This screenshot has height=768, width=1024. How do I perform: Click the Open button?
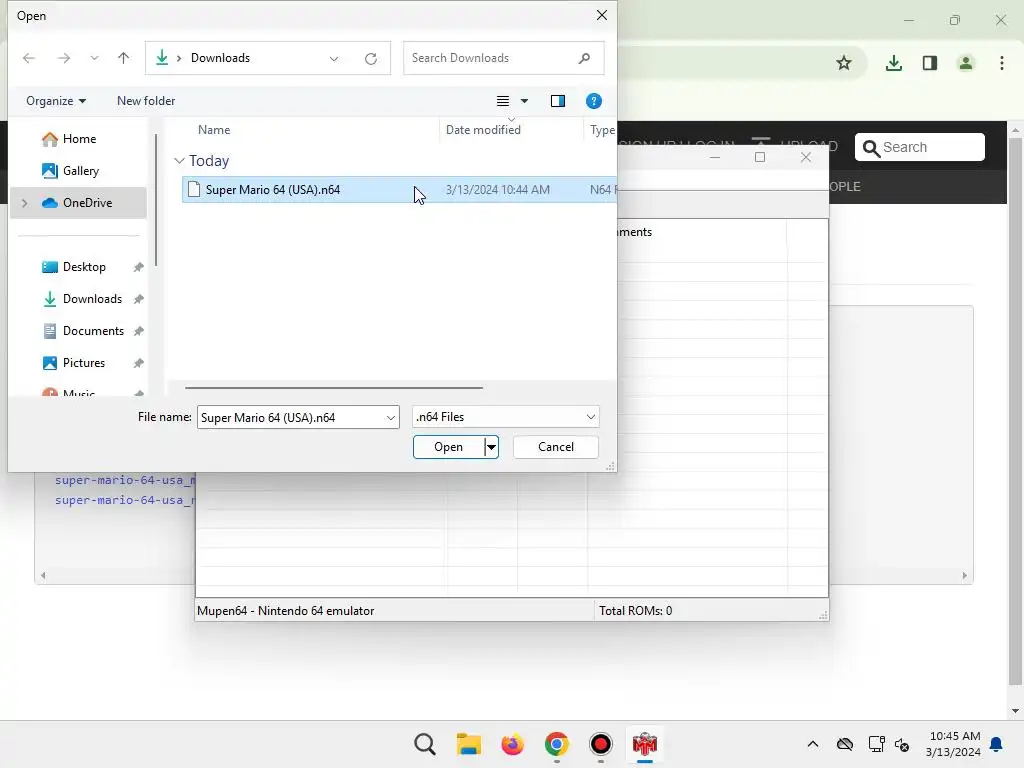[449, 447]
